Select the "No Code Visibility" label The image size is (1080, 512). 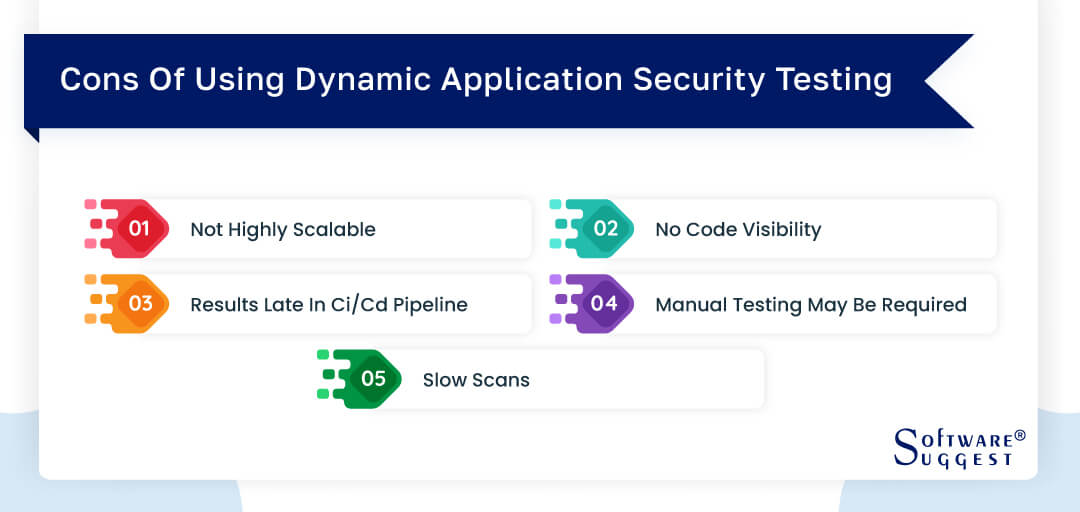pos(738,229)
